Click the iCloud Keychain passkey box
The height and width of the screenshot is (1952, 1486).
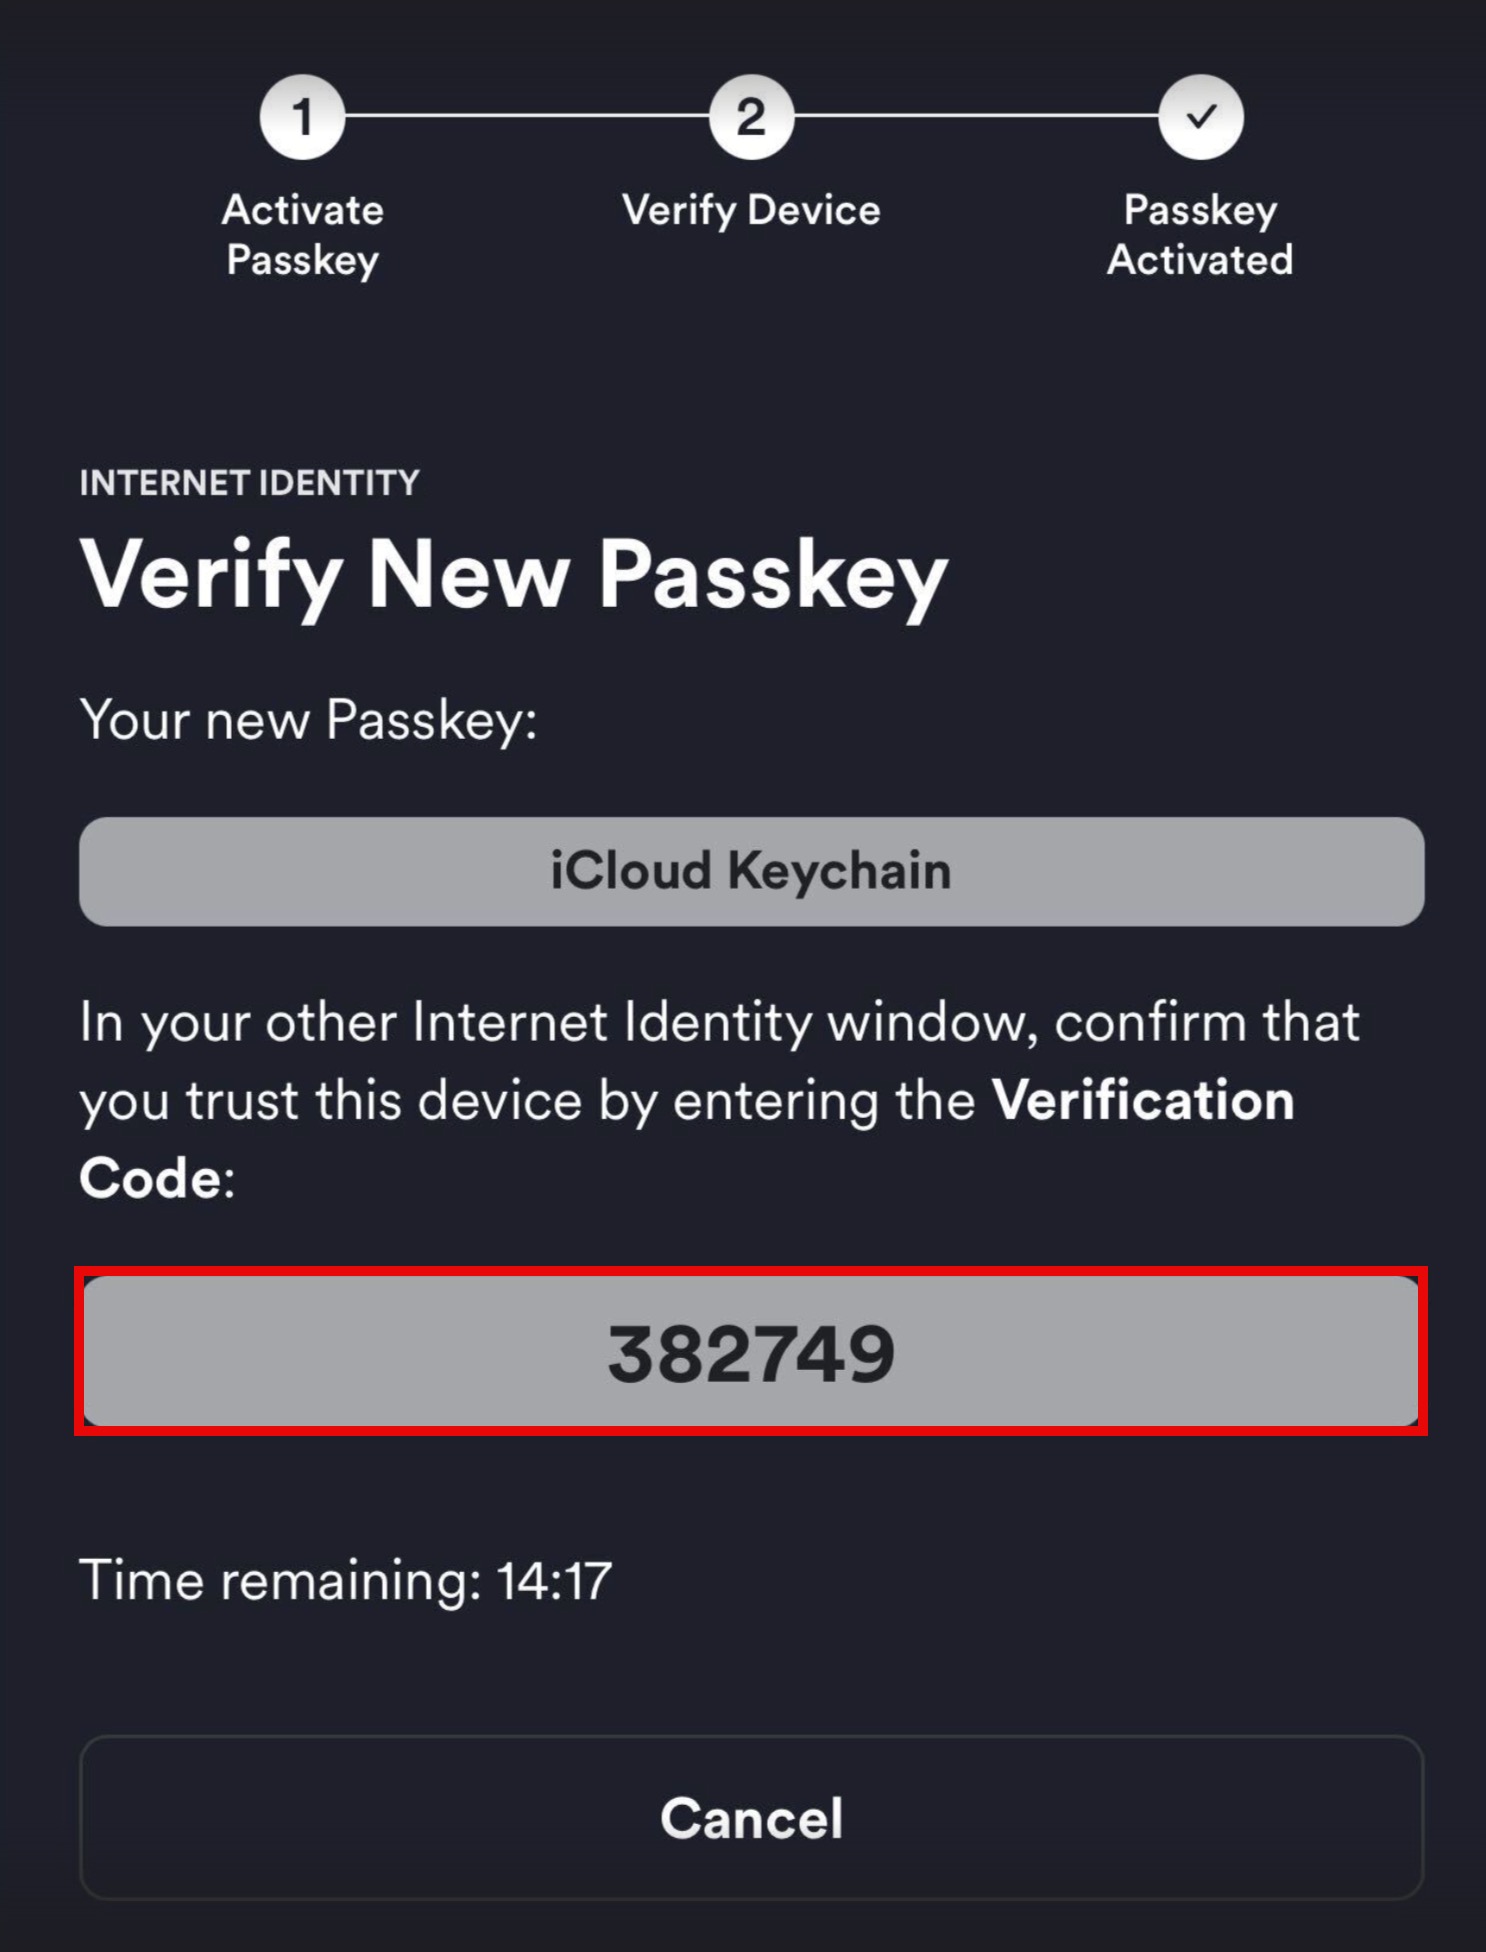751,871
